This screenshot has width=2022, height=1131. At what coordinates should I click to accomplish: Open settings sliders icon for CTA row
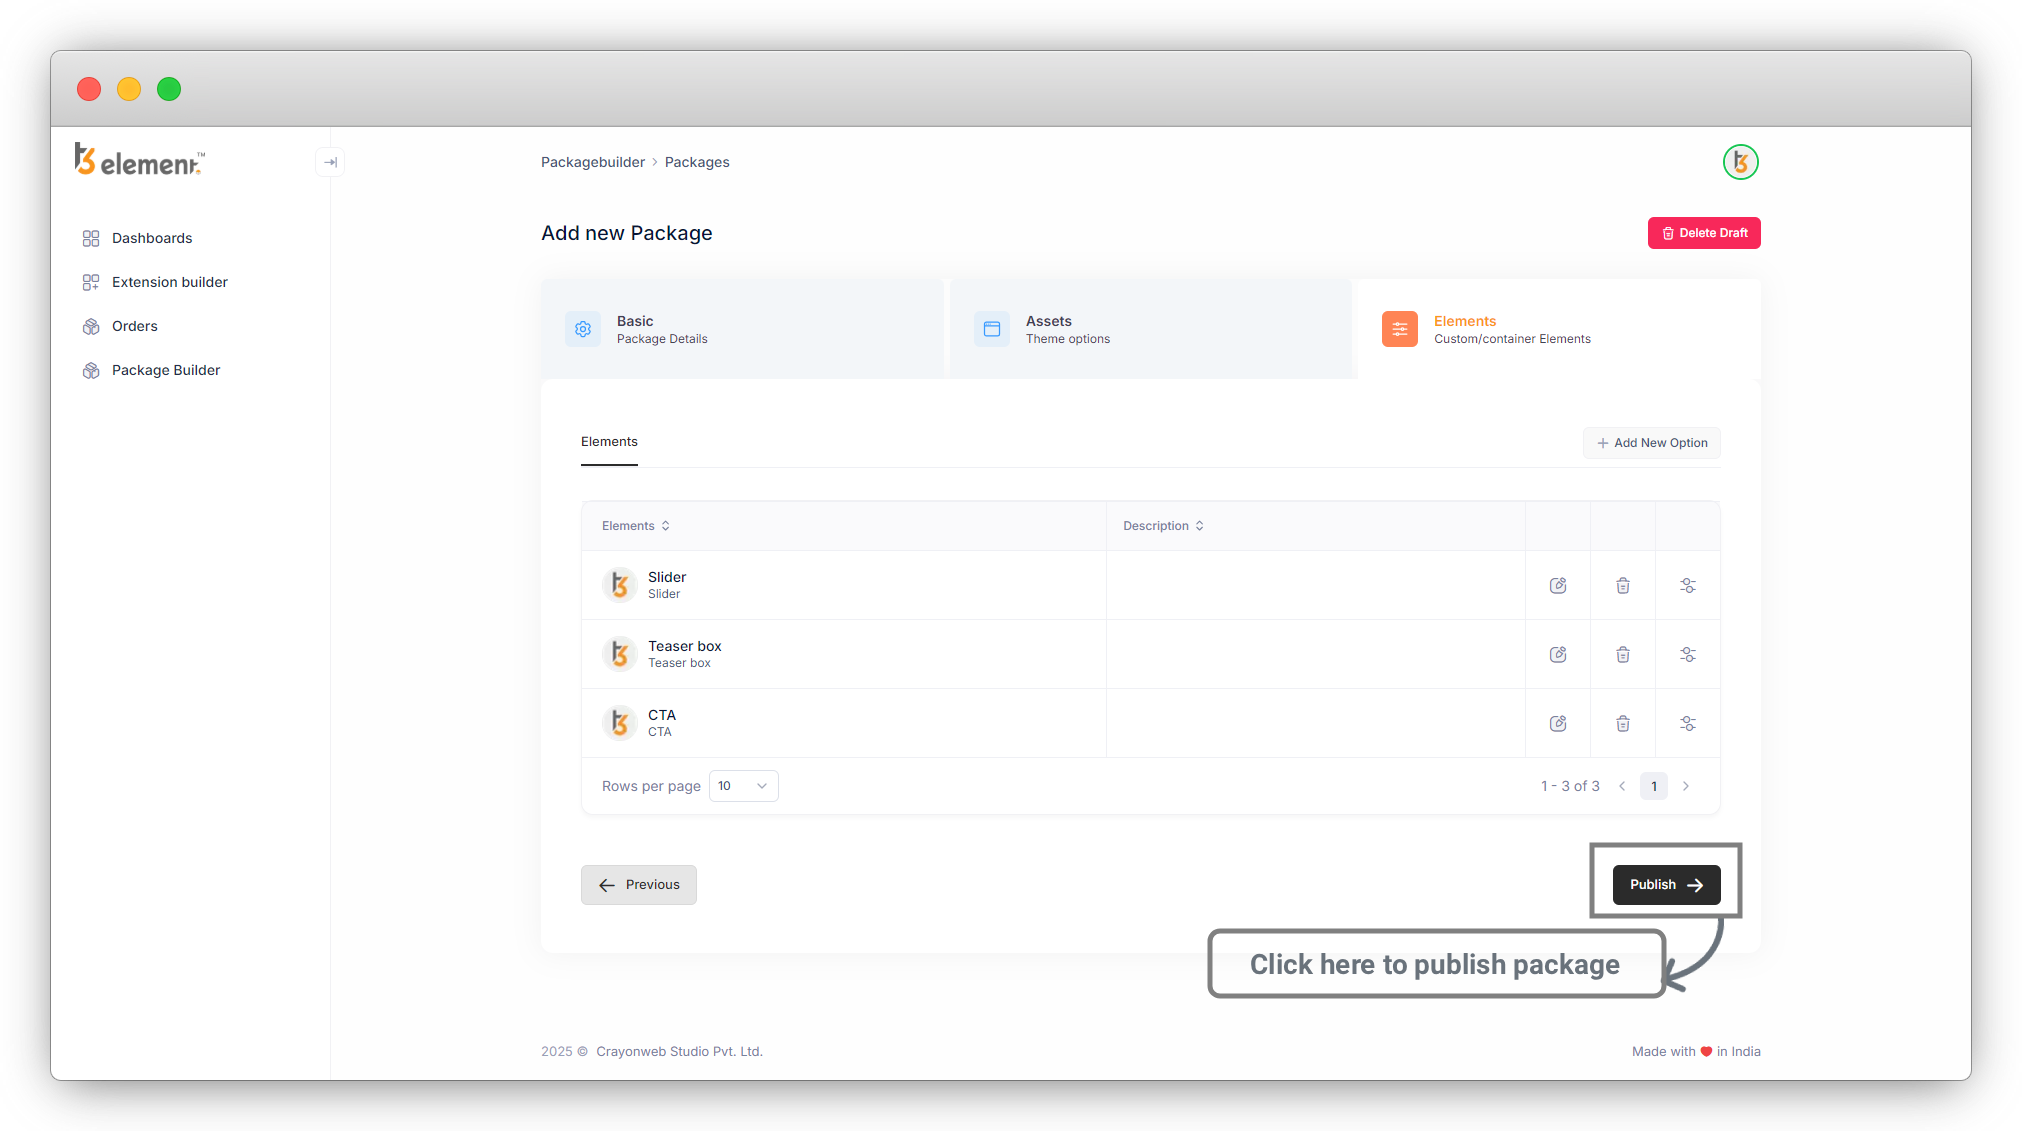click(x=1687, y=723)
